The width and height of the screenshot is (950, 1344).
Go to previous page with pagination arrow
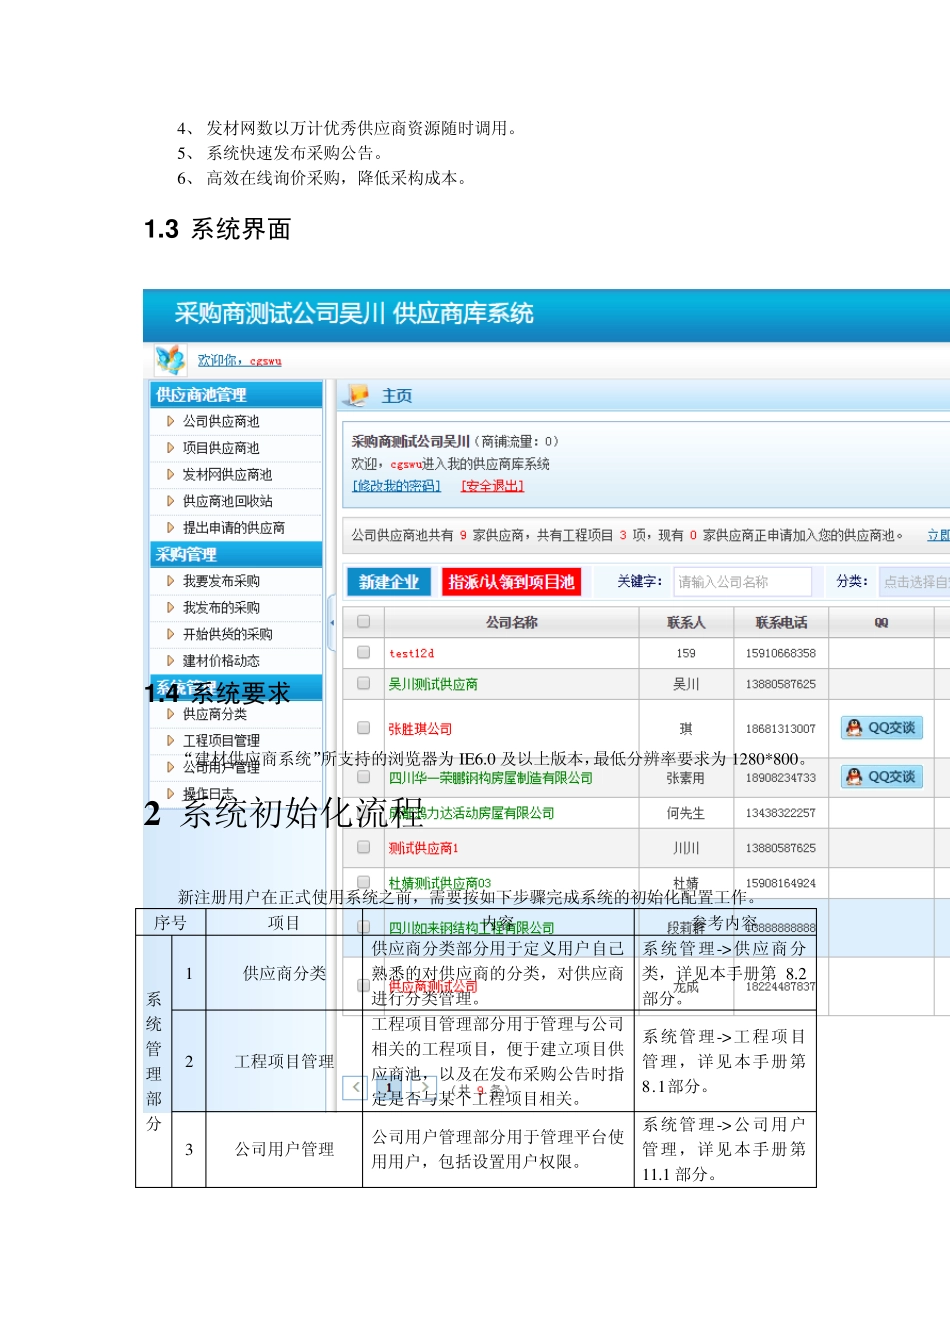[356, 1087]
